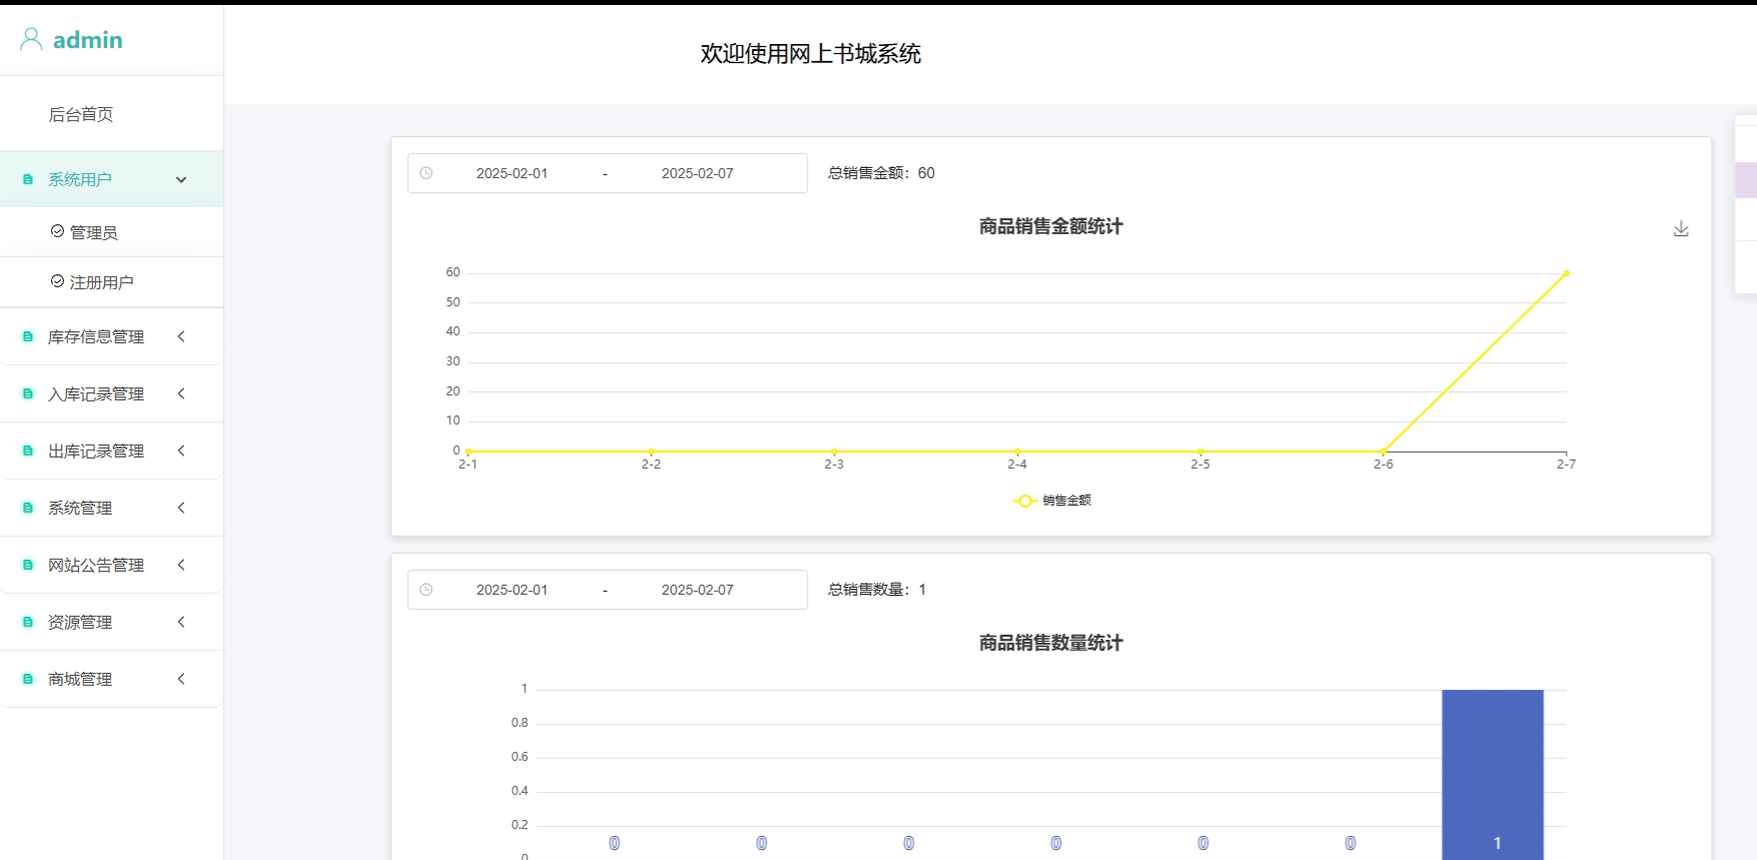
Task: Click the clock icon in second date range
Action: (x=426, y=590)
